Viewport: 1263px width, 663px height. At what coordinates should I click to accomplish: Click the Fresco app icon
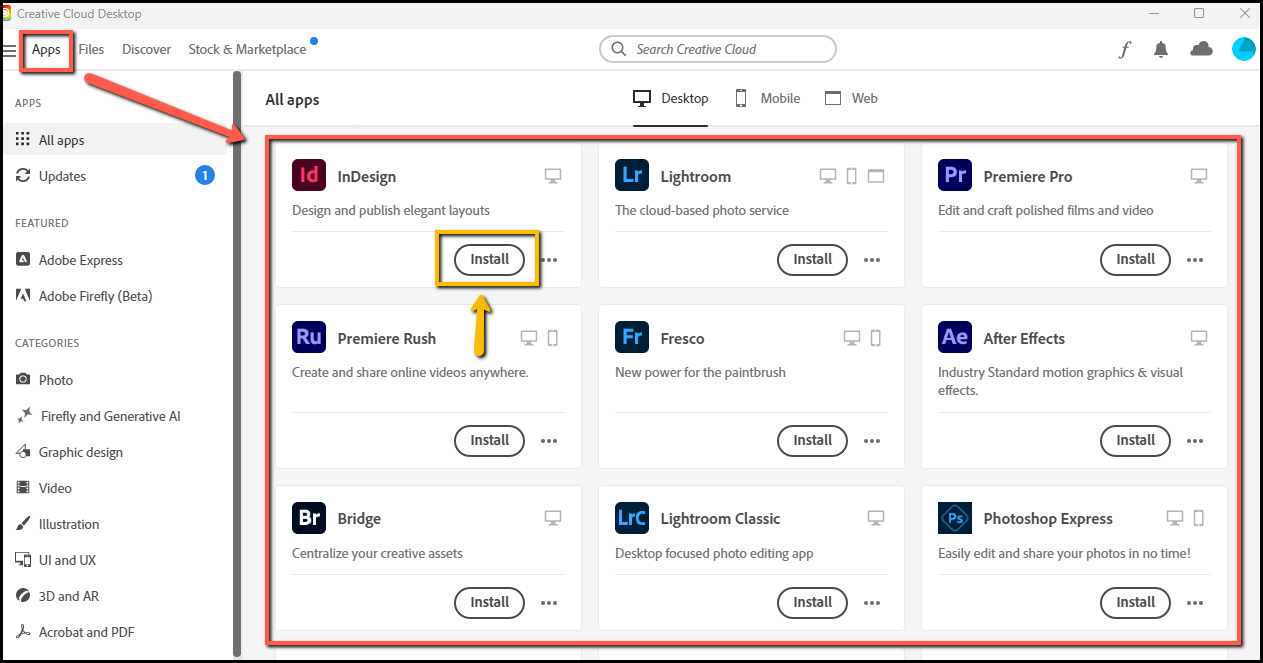click(x=632, y=338)
